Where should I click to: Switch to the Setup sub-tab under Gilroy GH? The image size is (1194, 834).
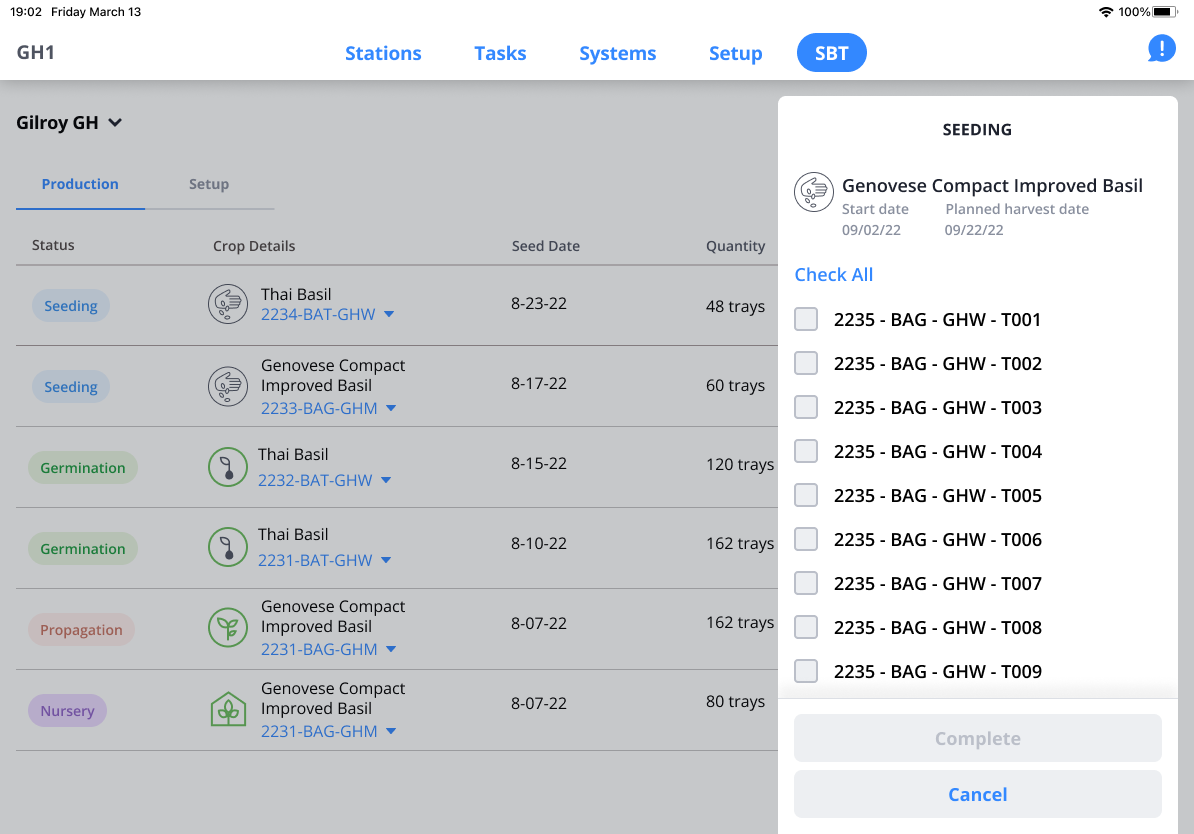tap(209, 184)
